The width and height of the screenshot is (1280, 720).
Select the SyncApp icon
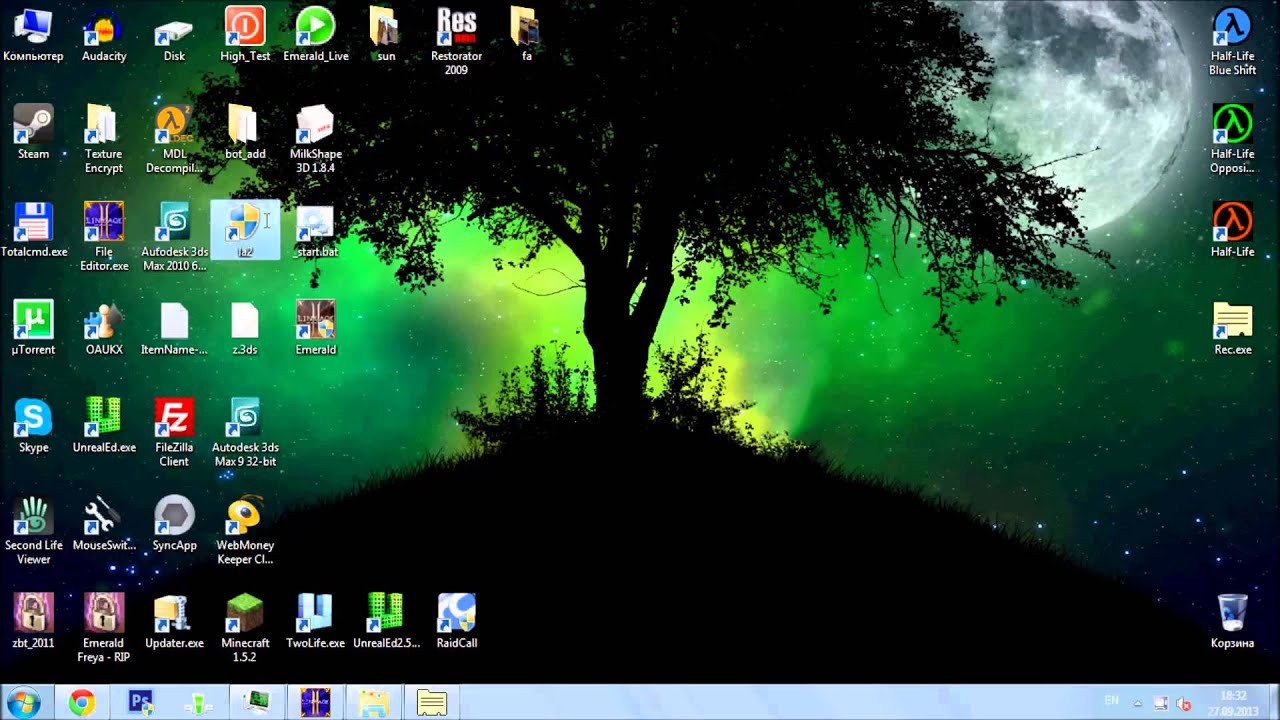[174, 524]
